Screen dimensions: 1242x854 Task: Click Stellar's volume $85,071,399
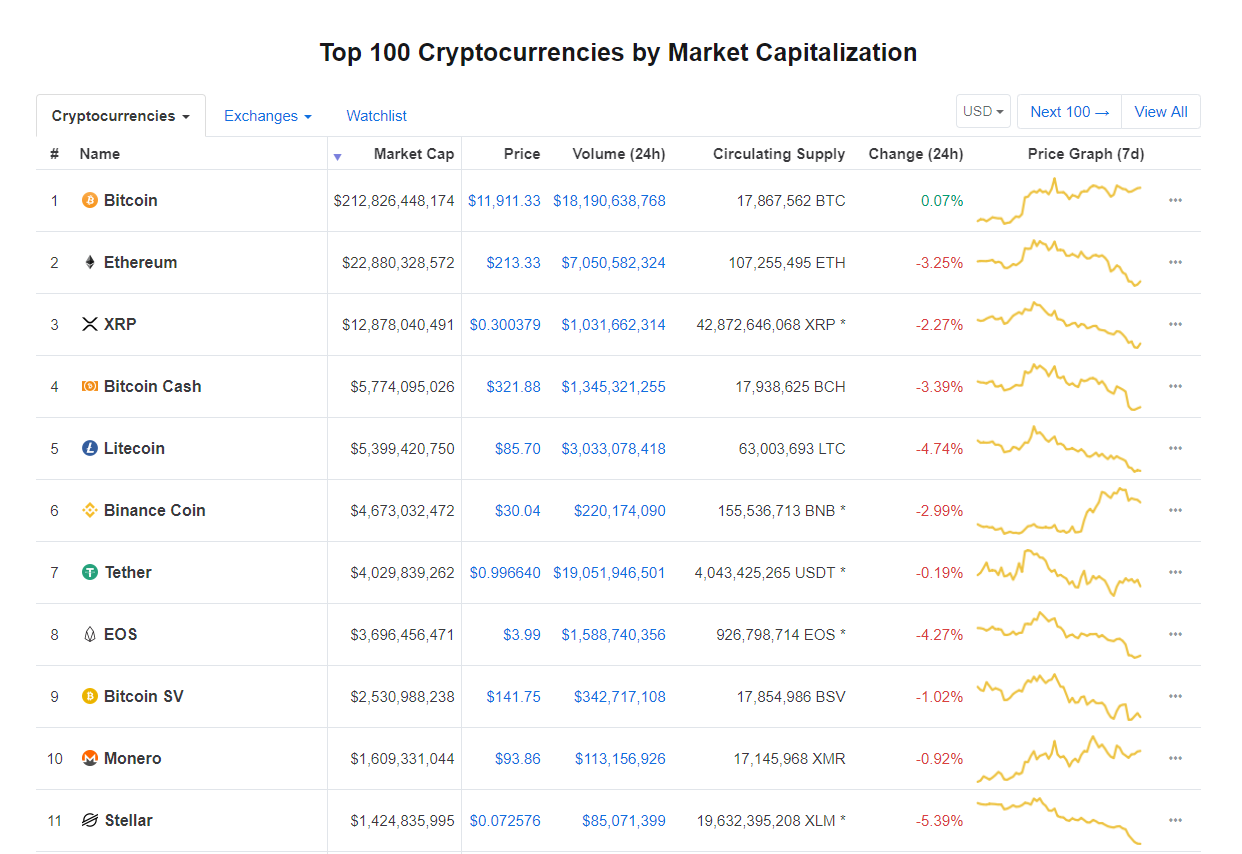[x=624, y=821]
